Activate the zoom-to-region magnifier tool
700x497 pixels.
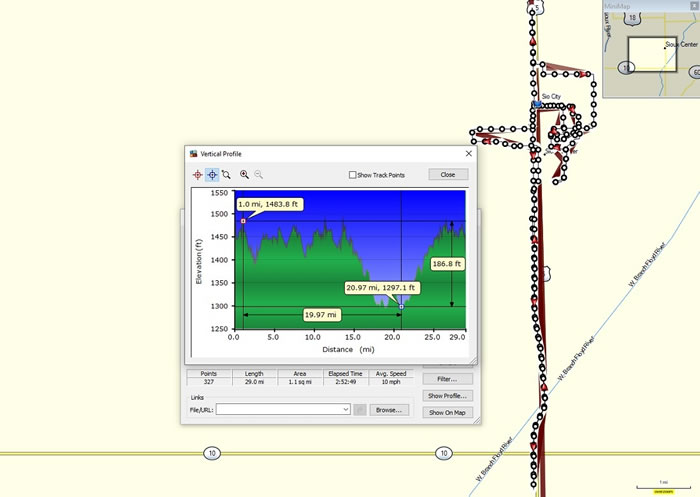pos(226,175)
